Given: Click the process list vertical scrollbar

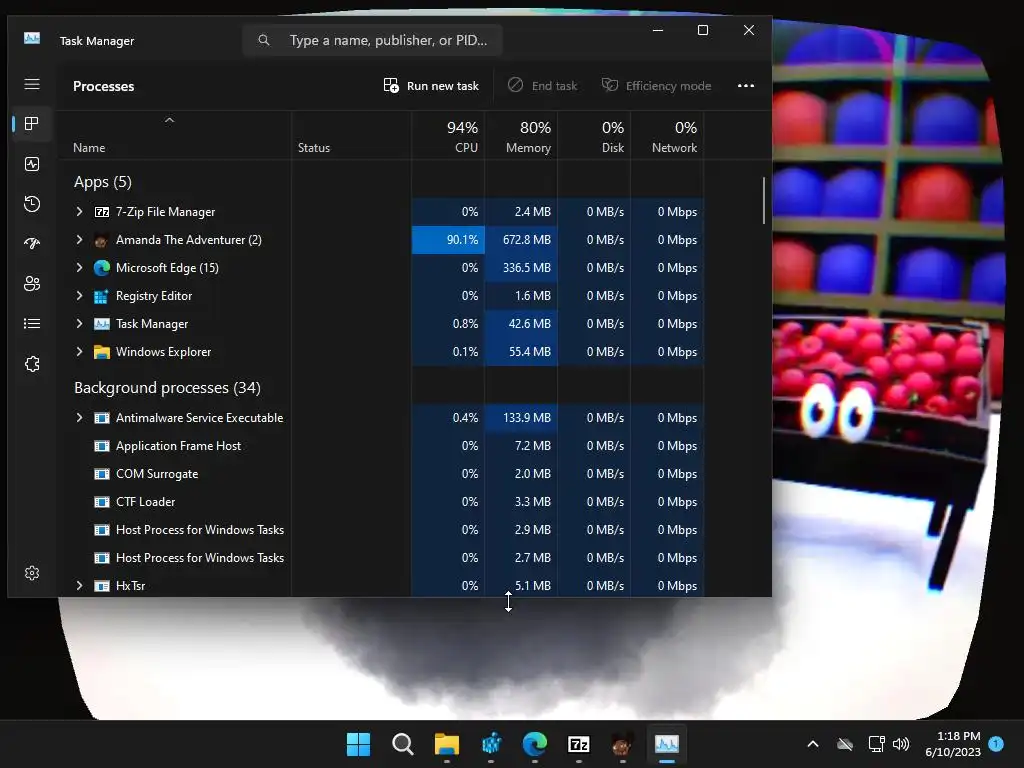Looking at the screenshot, I should pyautogui.click(x=763, y=200).
